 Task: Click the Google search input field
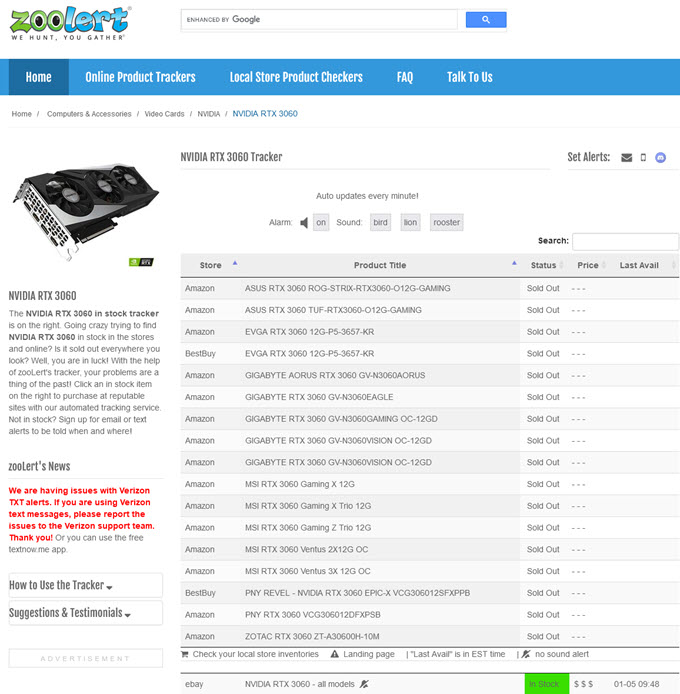(x=319, y=19)
